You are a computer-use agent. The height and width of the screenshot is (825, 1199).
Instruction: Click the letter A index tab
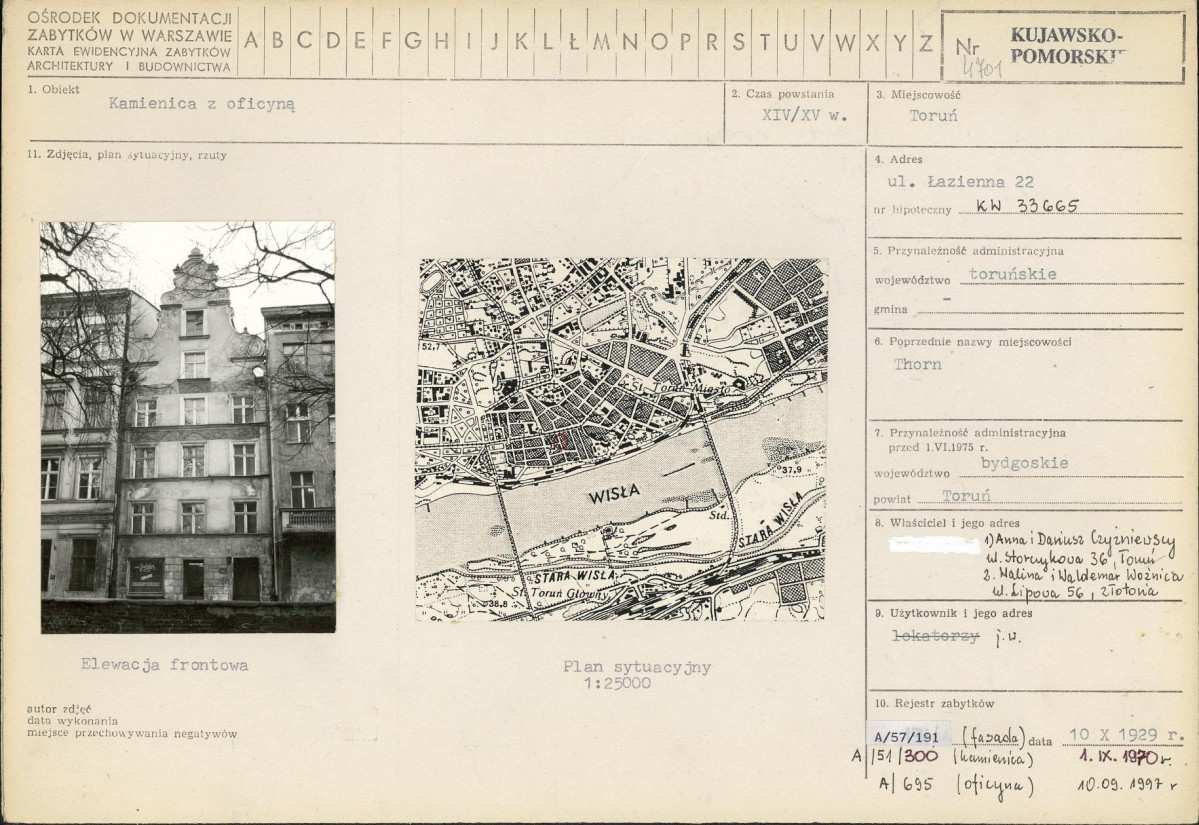[x=250, y=42]
